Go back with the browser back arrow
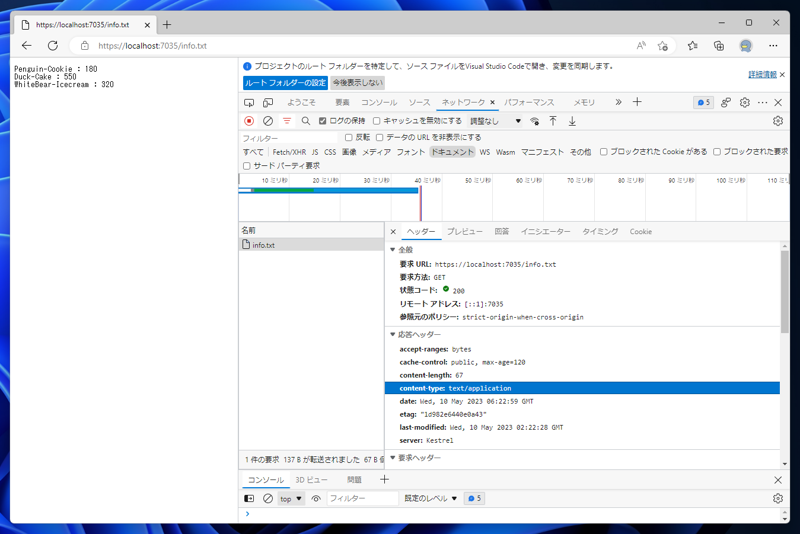This screenshot has height=534, width=800. pyautogui.click(x=27, y=45)
